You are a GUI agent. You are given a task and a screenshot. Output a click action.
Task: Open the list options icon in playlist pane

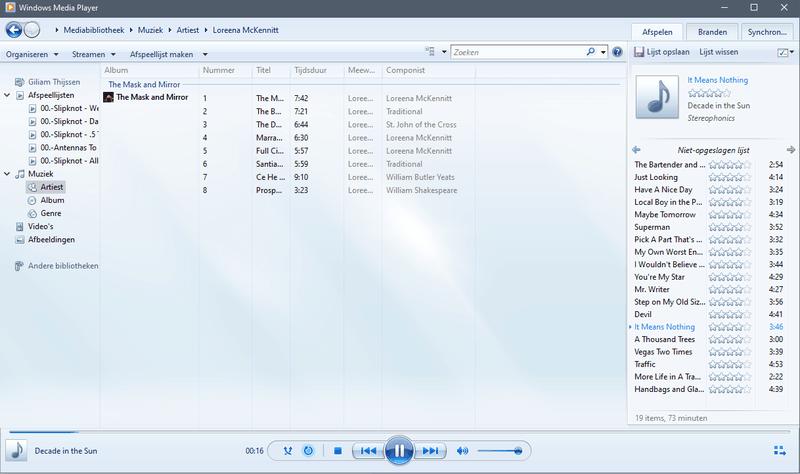(x=782, y=52)
